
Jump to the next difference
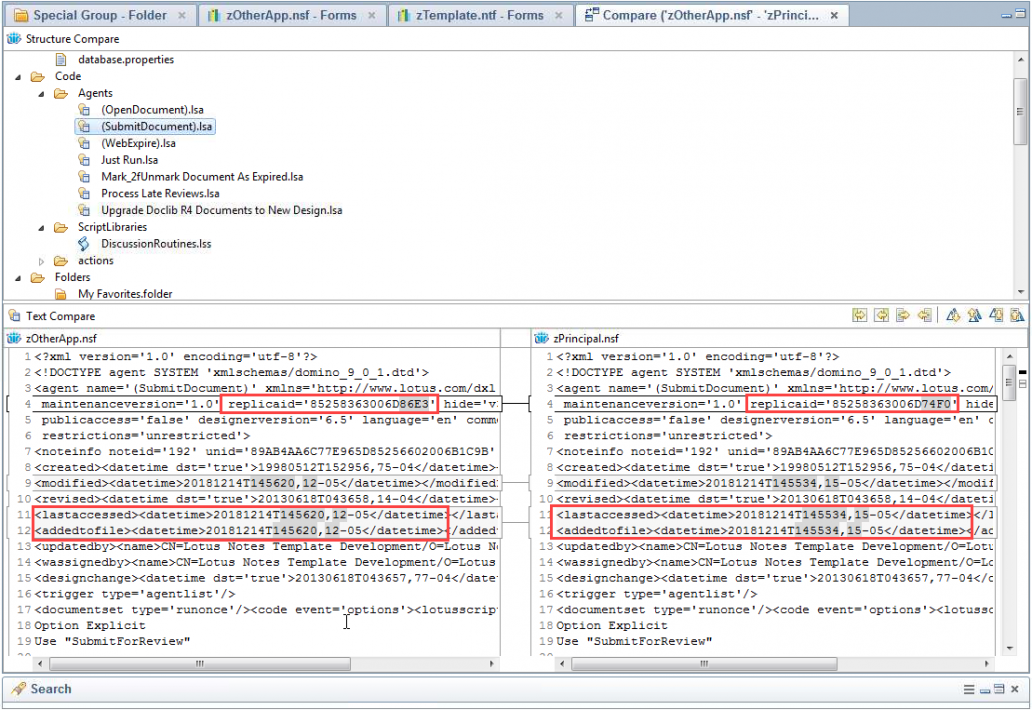click(x=953, y=316)
